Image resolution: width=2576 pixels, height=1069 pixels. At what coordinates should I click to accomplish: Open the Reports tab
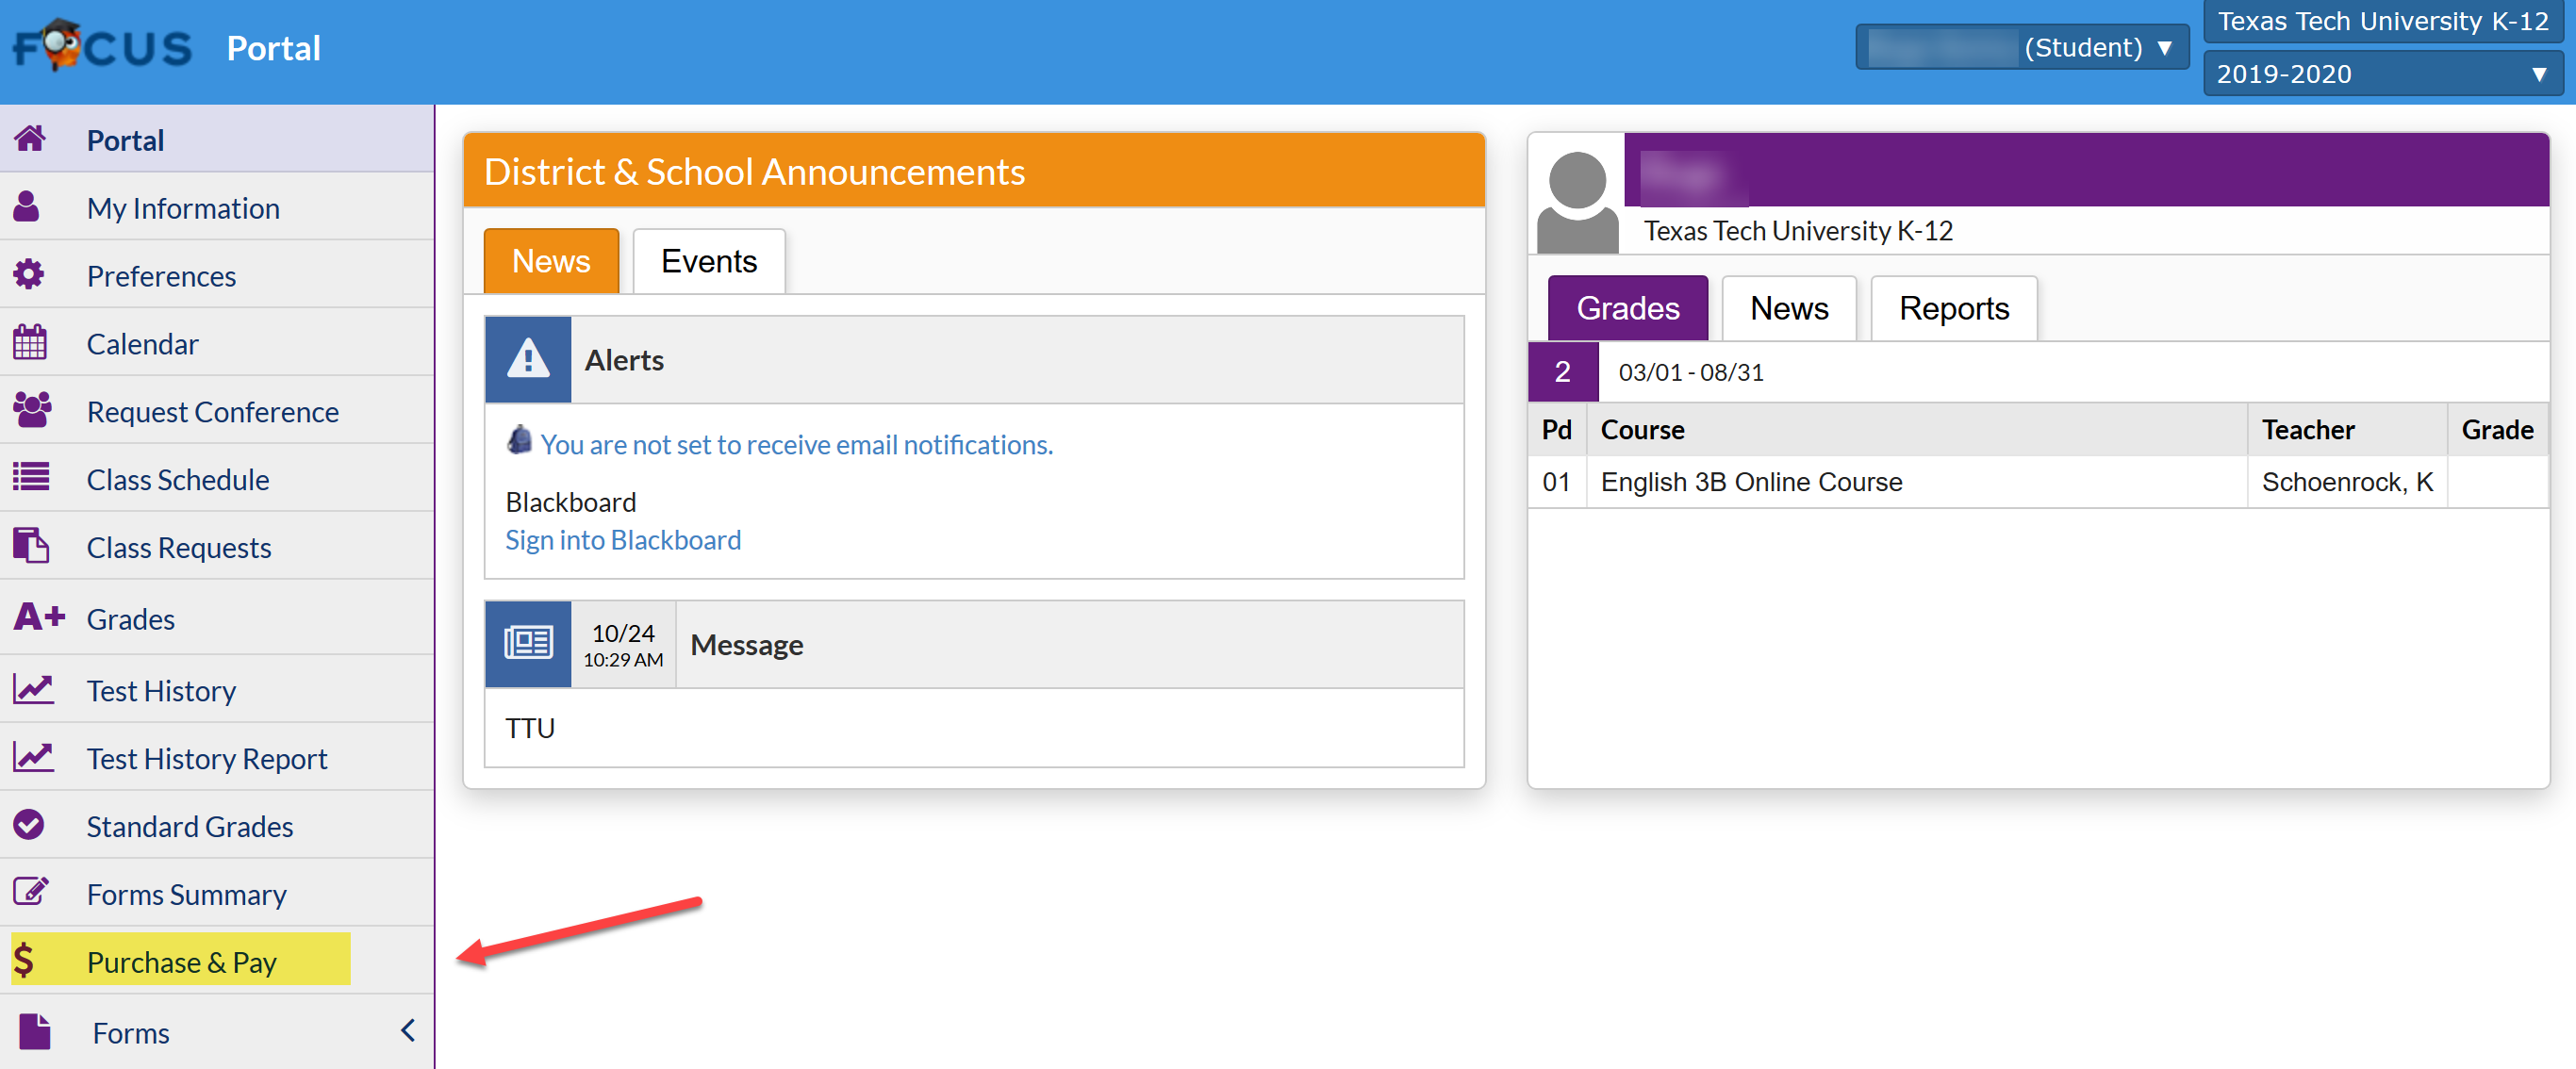tap(1954, 308)
